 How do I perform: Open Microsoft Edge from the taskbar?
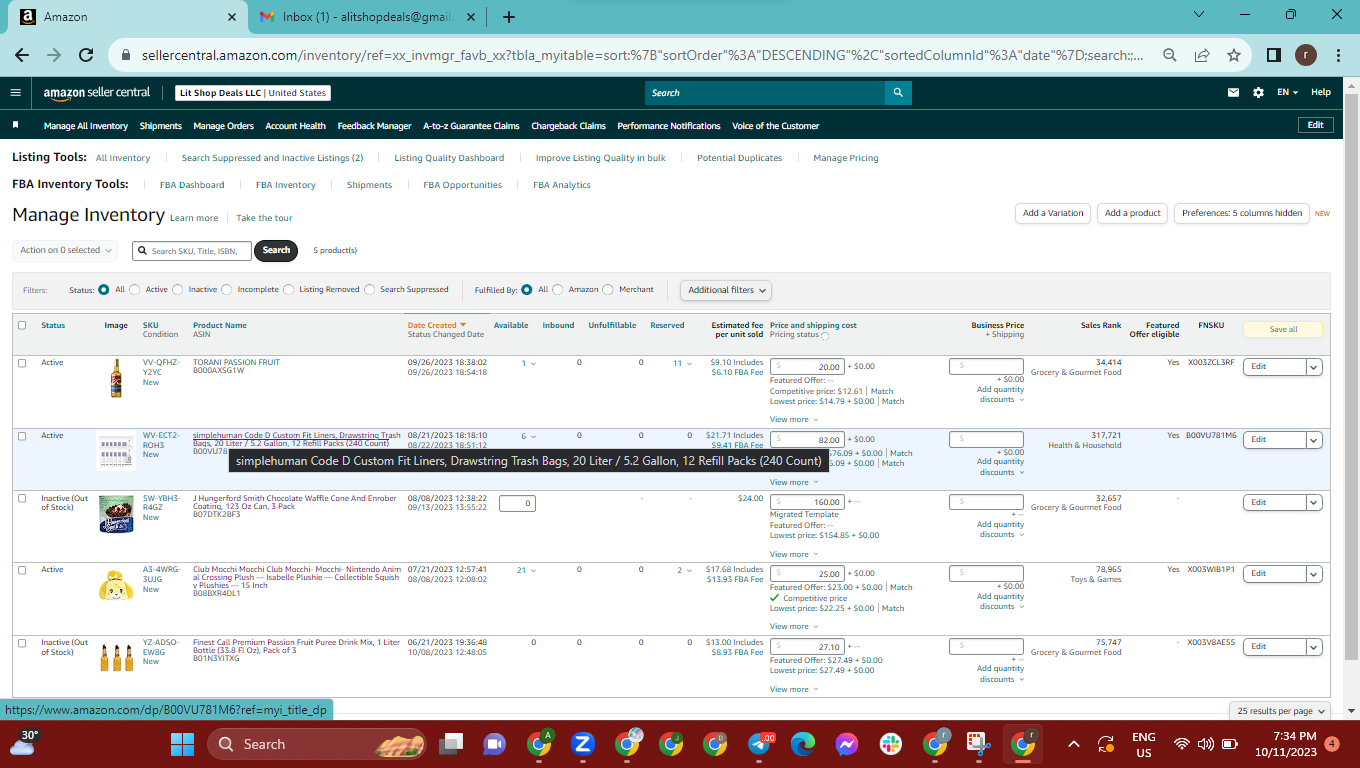click(x=803, y=744)
